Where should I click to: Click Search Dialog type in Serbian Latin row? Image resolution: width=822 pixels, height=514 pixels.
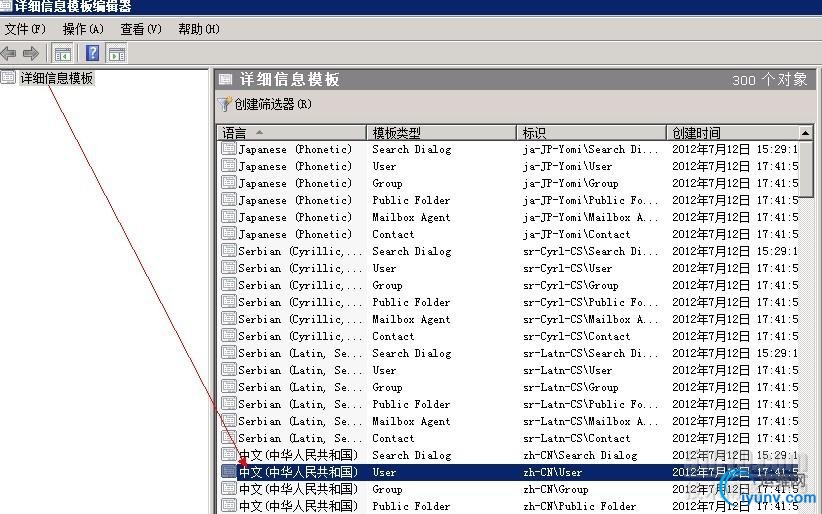412,353
